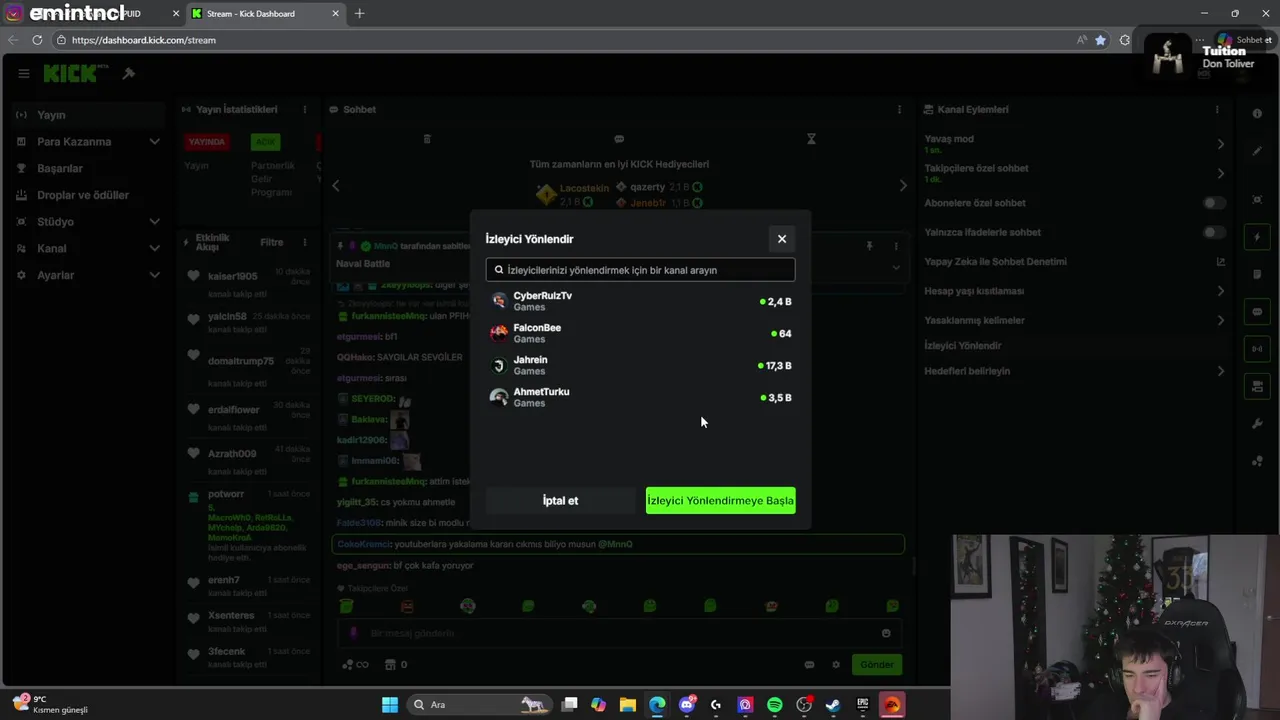
Task: Switch to the Stream - Kick Dashboard browser tab
Action: pos(266,13)
